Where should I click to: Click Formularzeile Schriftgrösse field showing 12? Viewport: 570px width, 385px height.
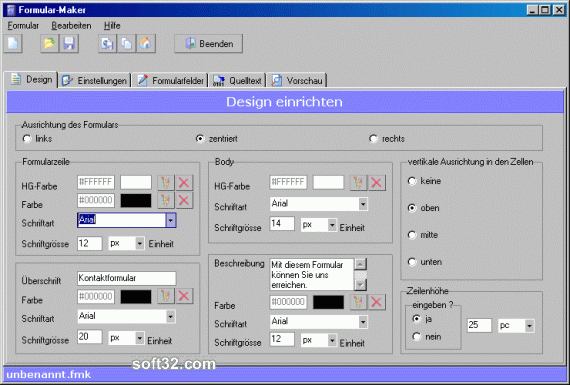[x=90, y=244]
